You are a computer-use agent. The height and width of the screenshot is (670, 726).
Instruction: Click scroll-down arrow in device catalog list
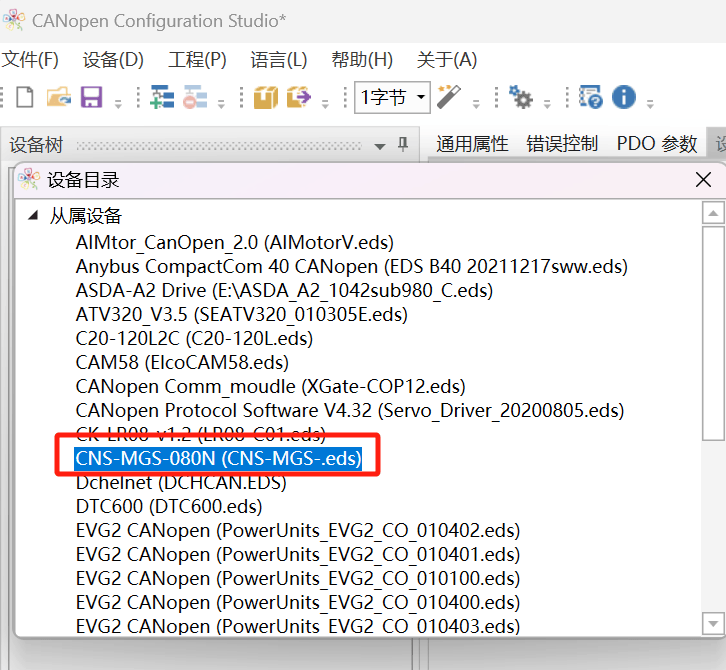pyautogui.click(x=713, y=623)
